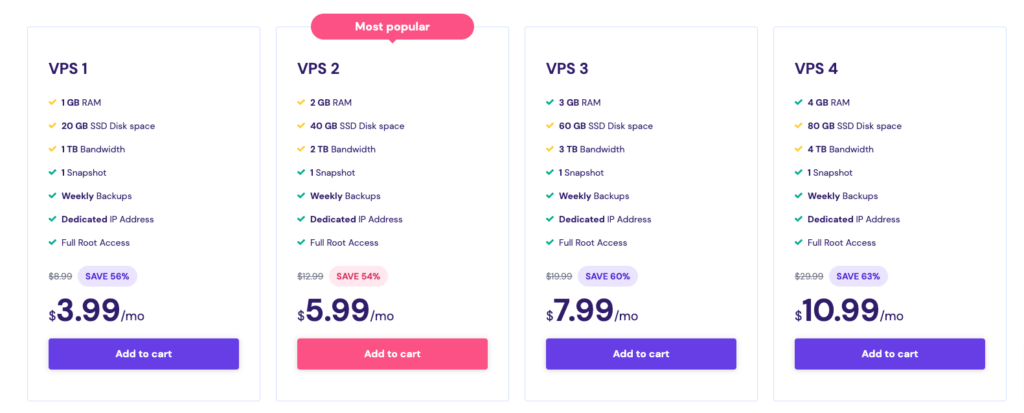1024x413 pixels.
Task: Click the pink SAVE 54% badge
Action: tap(358, 276)
